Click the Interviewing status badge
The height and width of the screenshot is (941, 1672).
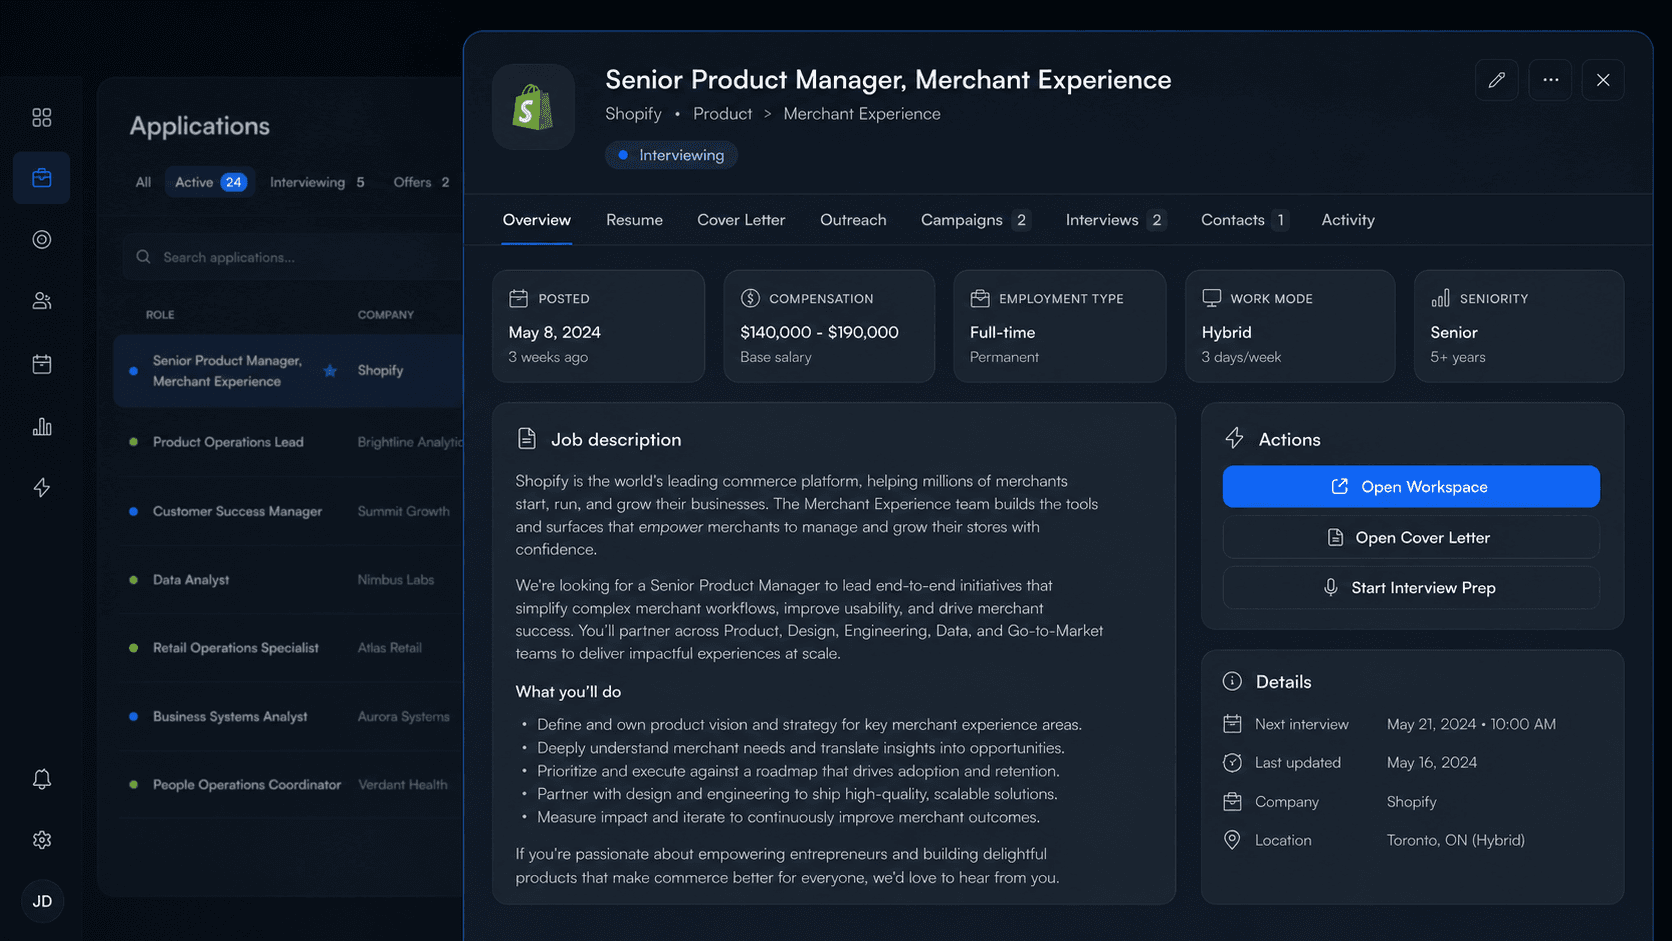671,155
